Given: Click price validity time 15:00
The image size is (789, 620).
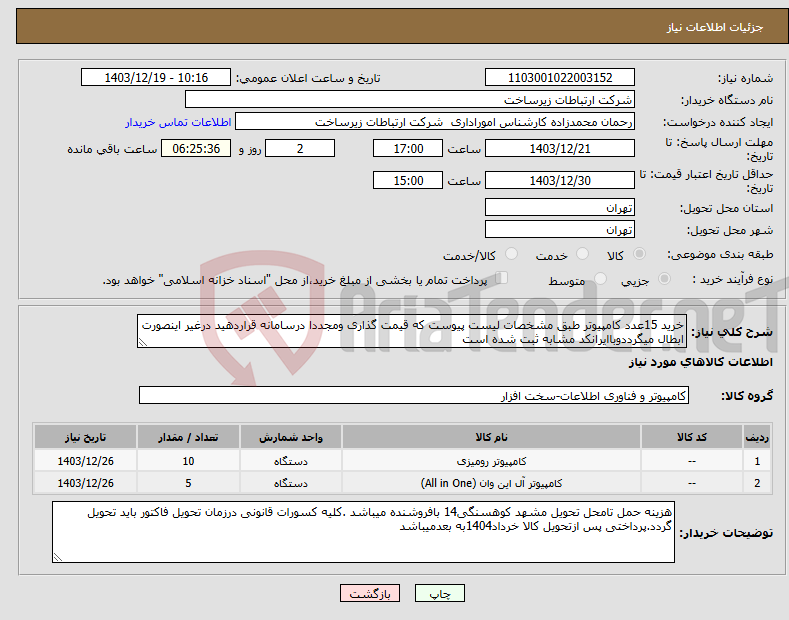Looking at the screenshot, I should pyautogui.click(x=408, y=180).
